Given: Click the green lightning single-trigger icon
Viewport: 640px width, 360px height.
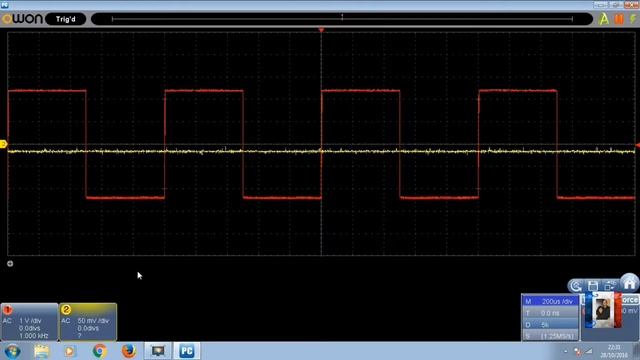Looking at the screenshot, I should coord(633,19).
